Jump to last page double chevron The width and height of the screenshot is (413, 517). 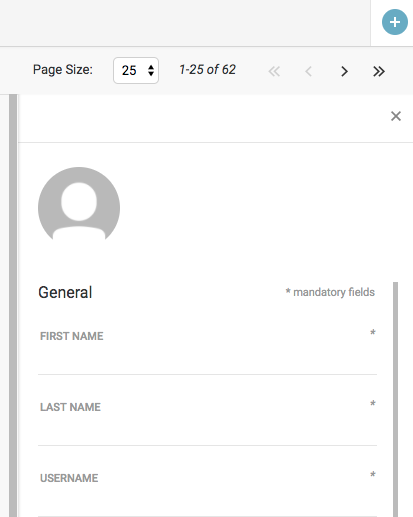[x=379, y=71]
